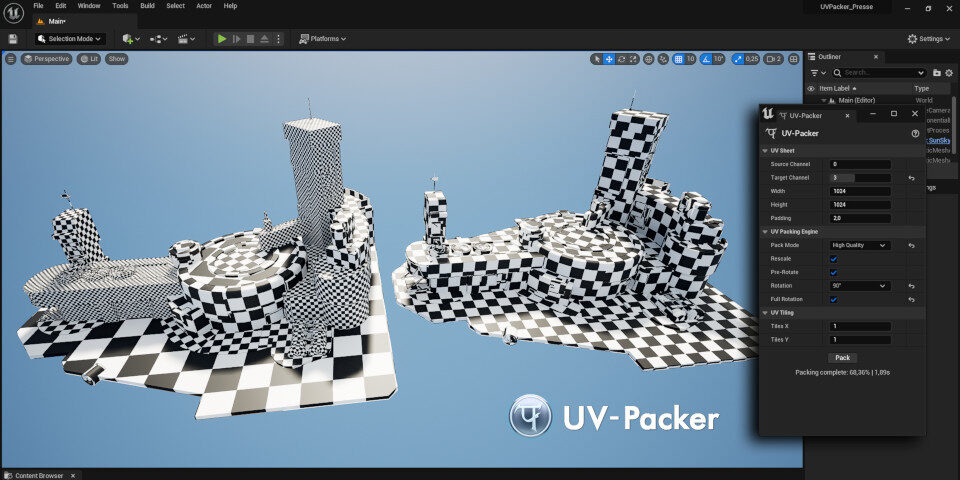
Task: Change scale snap value 0,25
Action: click(x=752, y=59)
